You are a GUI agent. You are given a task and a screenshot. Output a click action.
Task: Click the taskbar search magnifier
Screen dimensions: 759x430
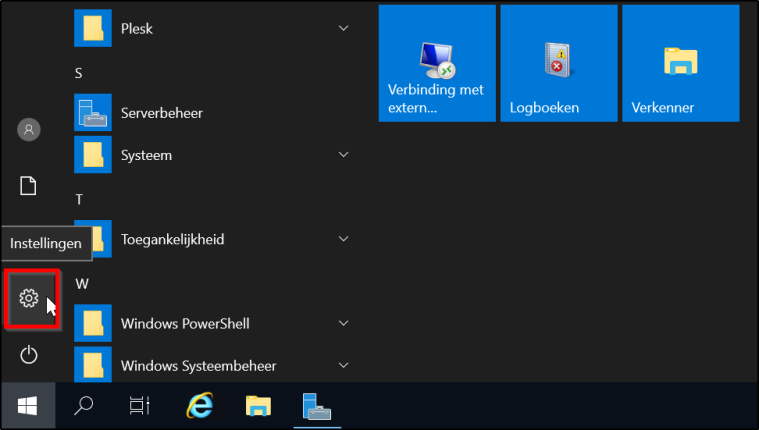[85, 405]
